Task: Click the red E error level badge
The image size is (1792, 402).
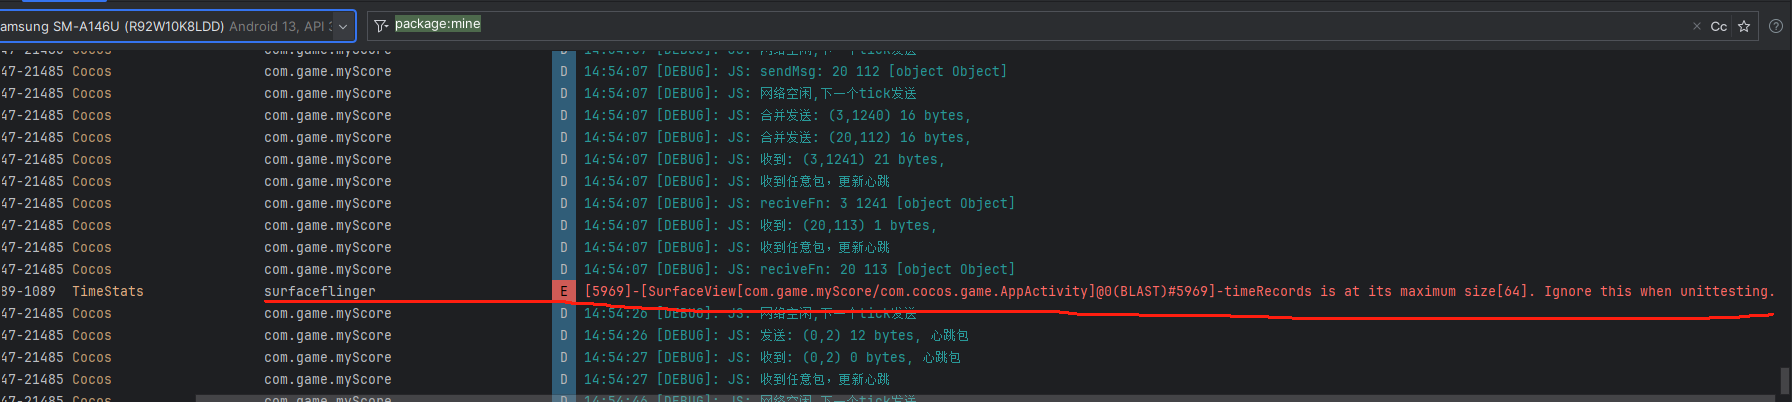Action: pyautogui.click(x=563, y=292)
